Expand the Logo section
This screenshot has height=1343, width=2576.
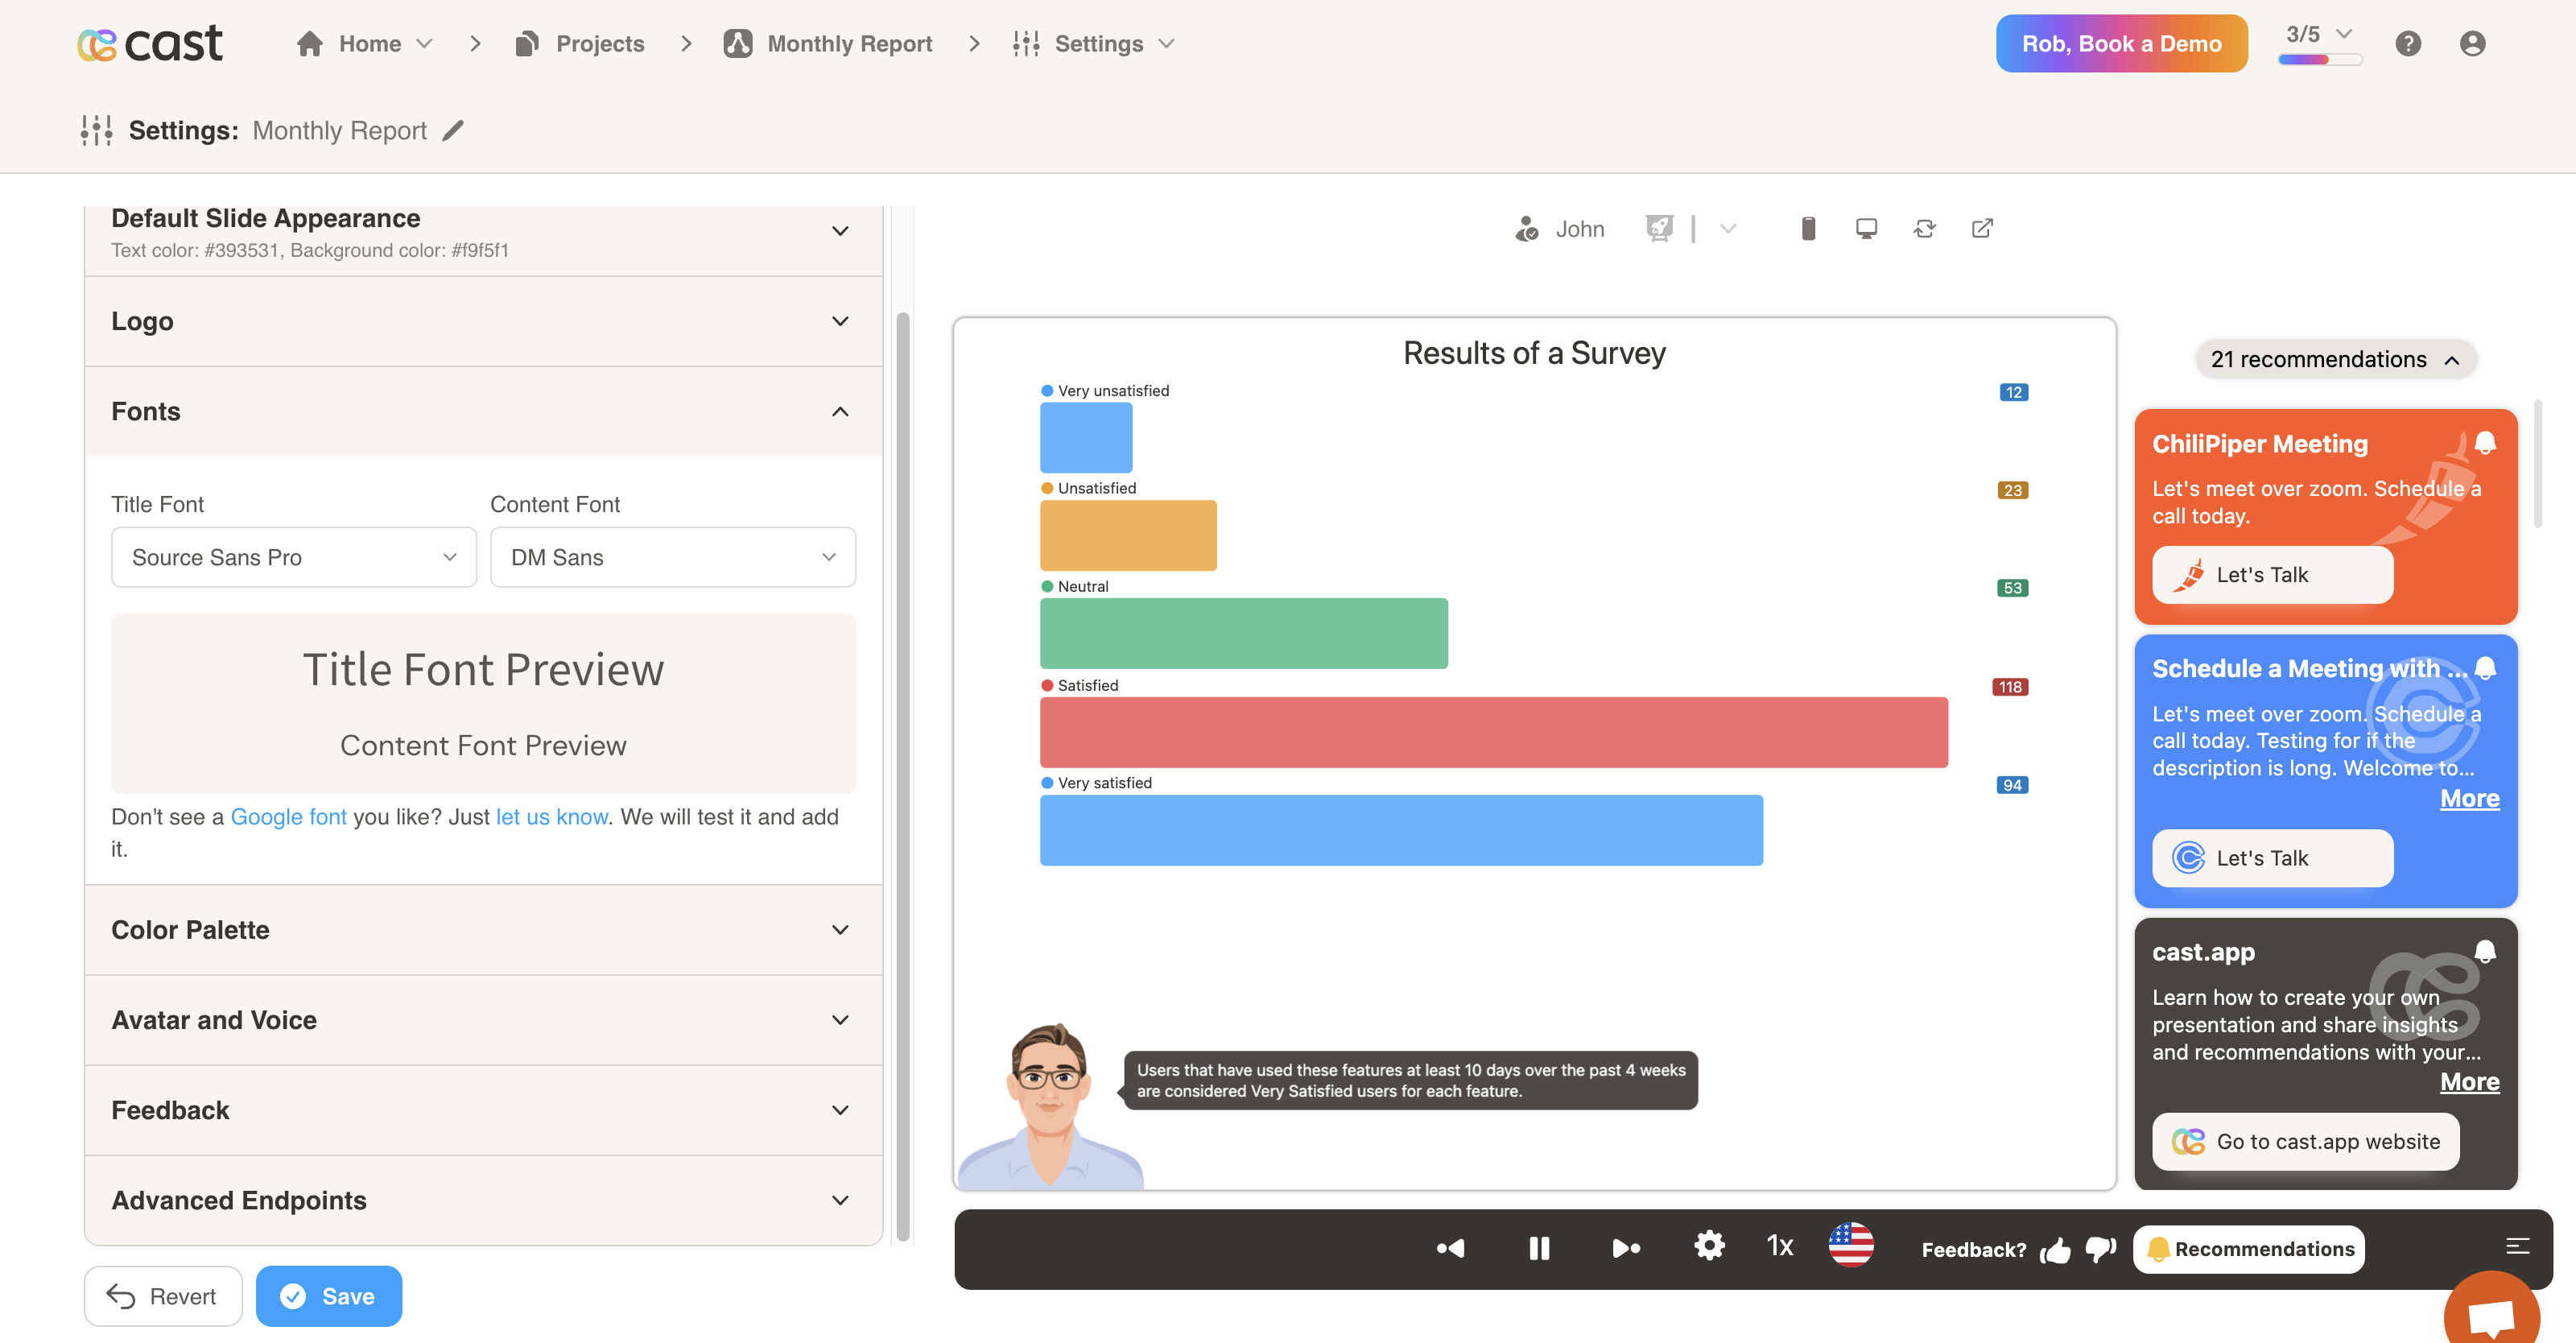click(484, 321)
